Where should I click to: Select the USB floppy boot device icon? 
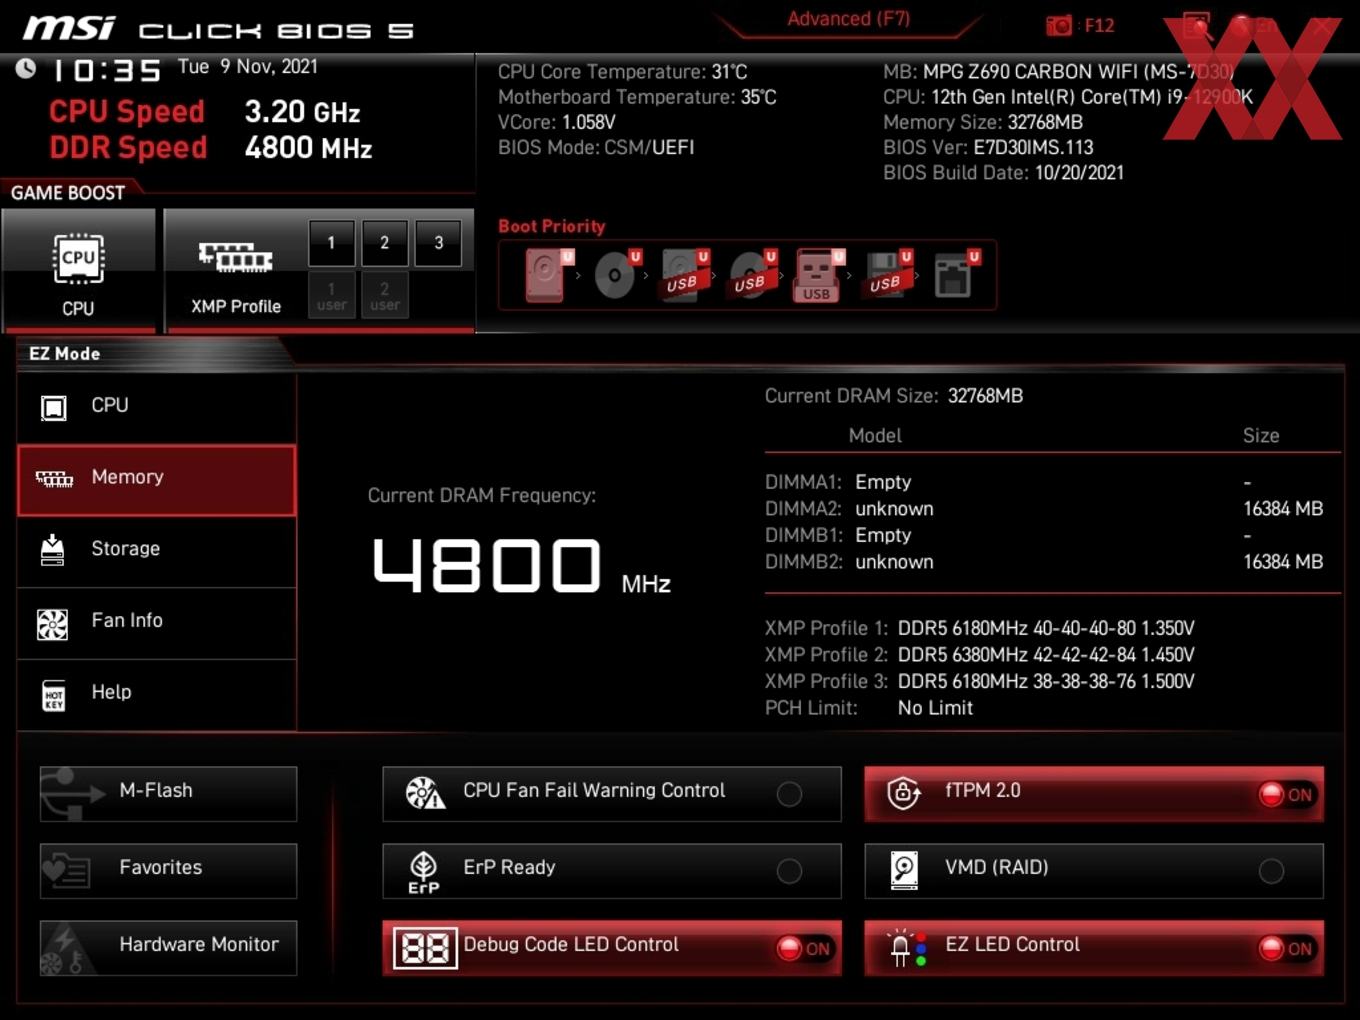point(886,274)
